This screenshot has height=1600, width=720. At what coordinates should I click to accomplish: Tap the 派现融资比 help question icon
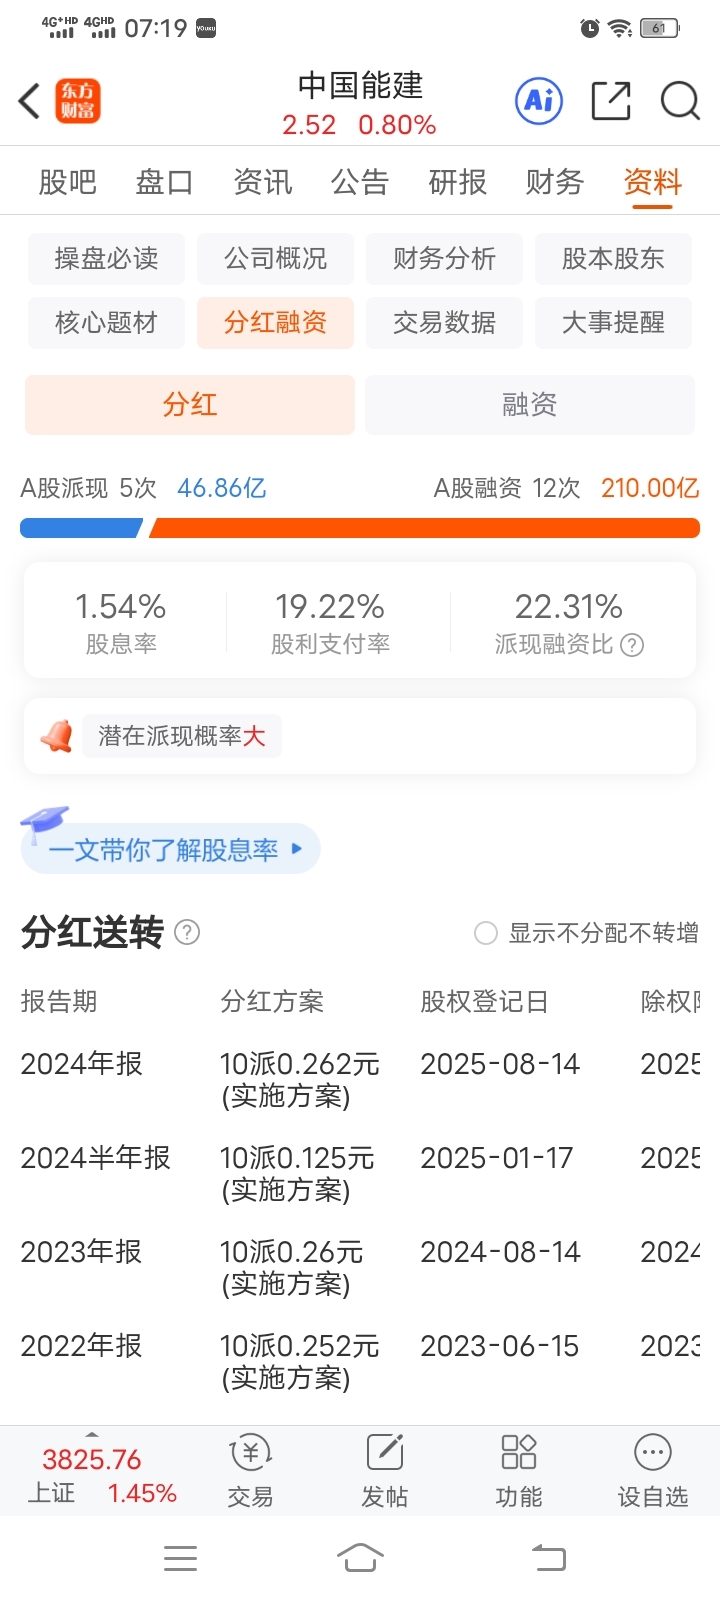(x=632, y=645)
